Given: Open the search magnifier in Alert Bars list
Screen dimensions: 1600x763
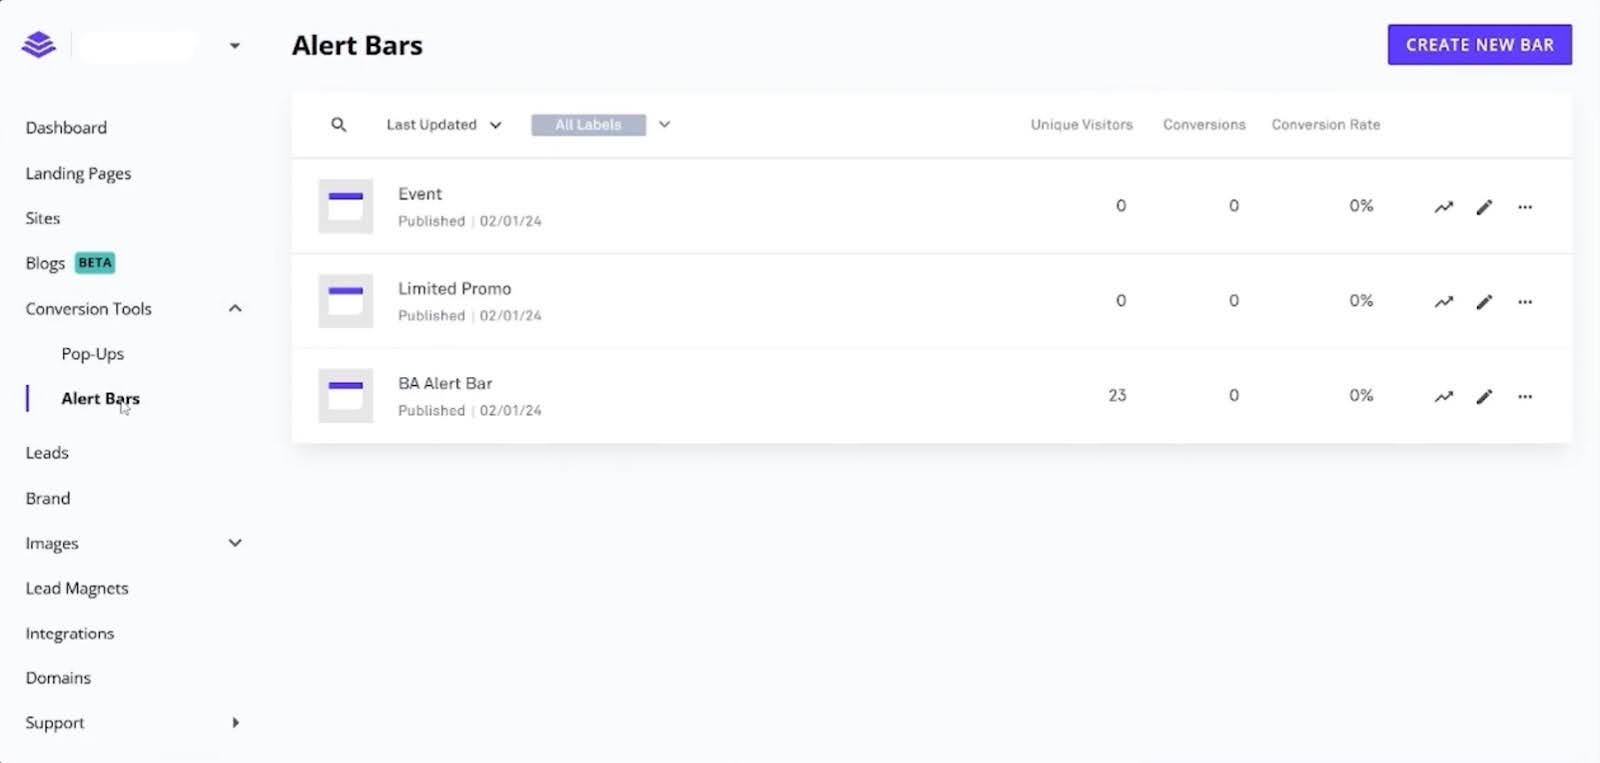Looking at the screenshot, I should point(339,125).
